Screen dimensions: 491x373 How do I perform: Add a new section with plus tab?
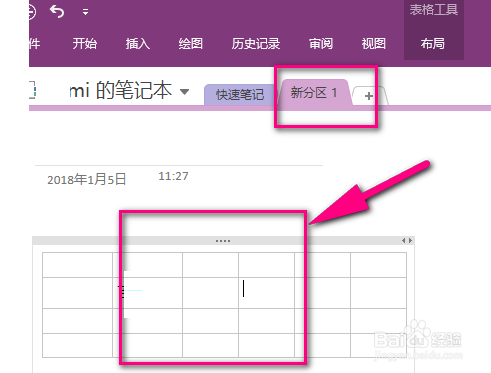(369, 96)
